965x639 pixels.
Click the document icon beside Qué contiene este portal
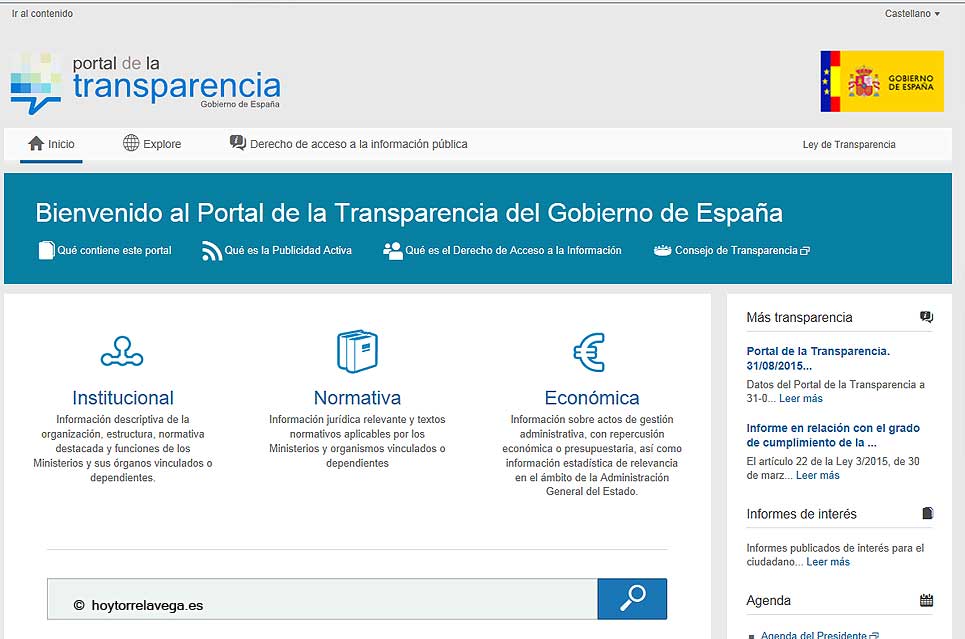(x=46, y=250)
